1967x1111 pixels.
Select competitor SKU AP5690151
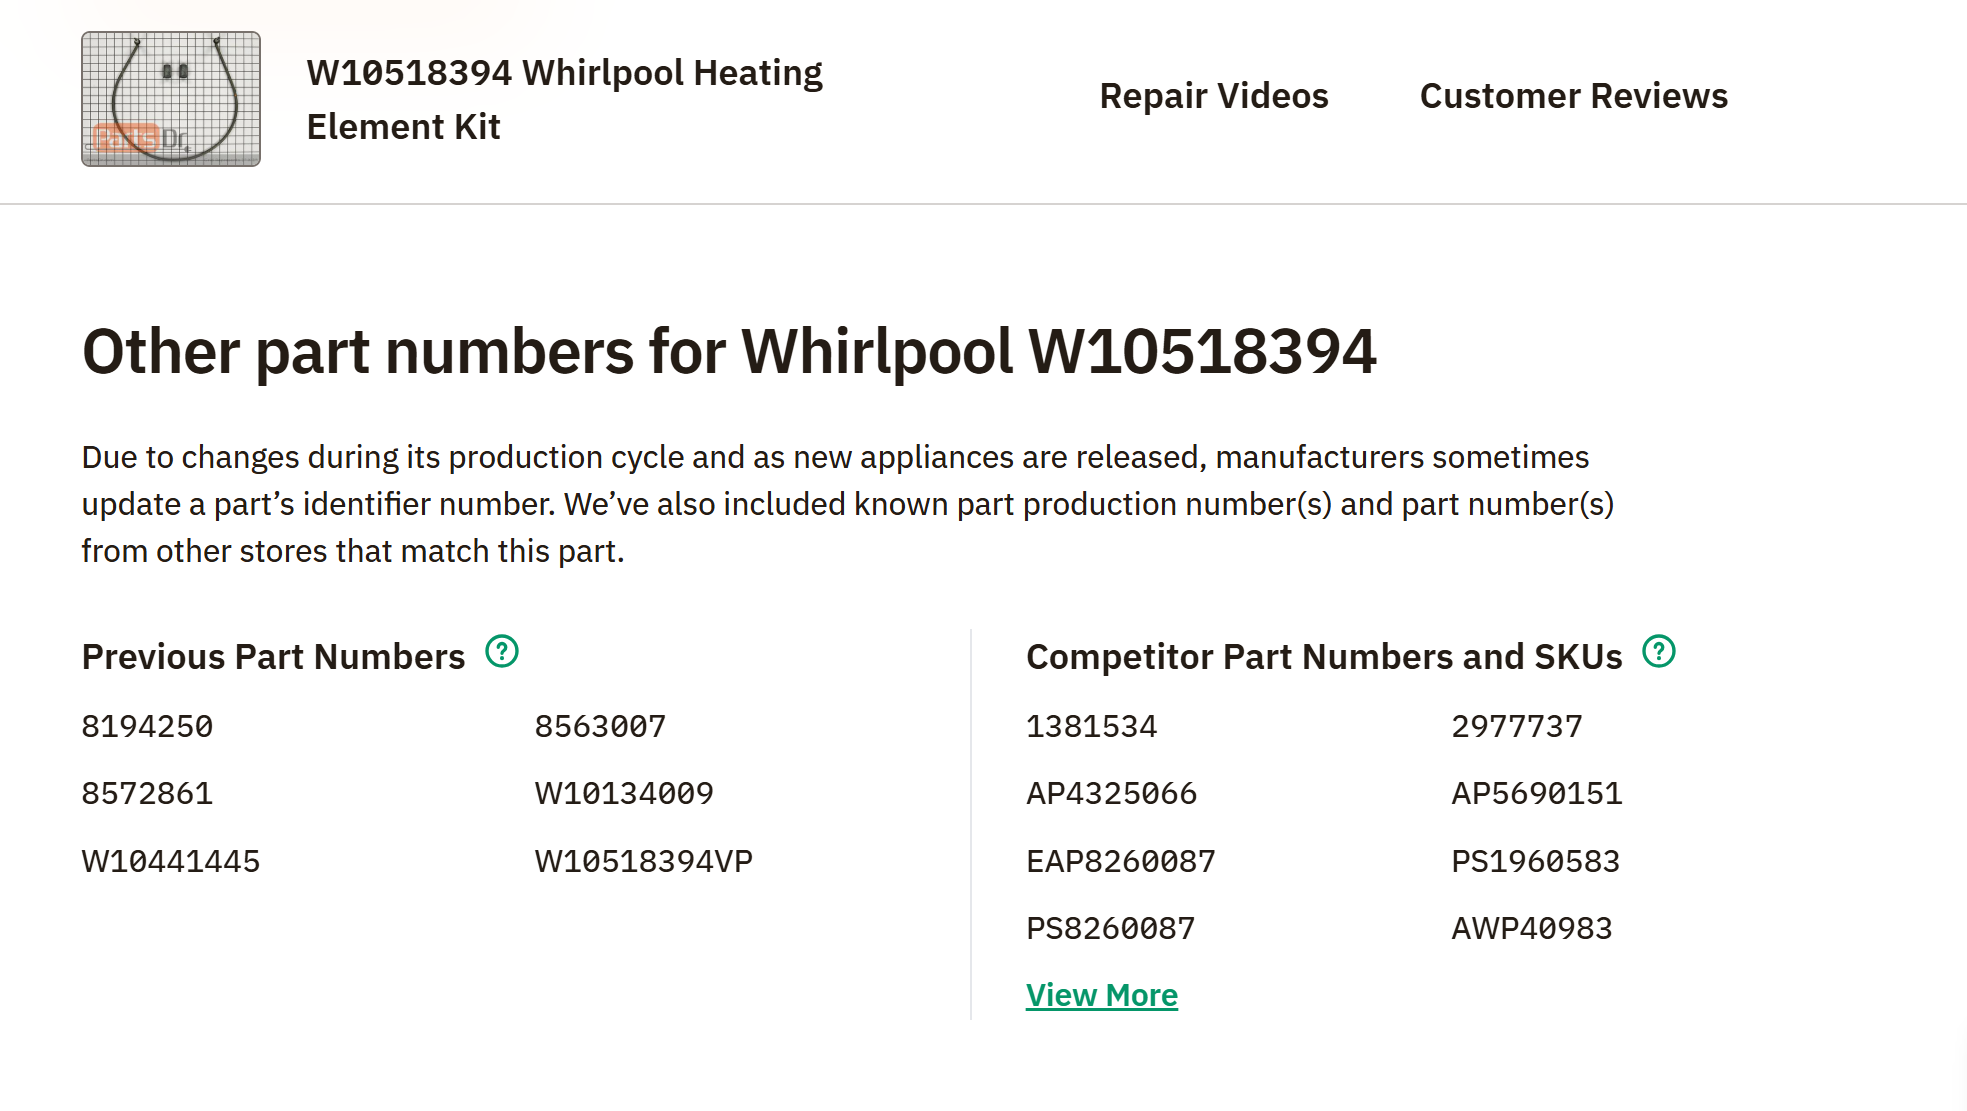coord(1537,794)
